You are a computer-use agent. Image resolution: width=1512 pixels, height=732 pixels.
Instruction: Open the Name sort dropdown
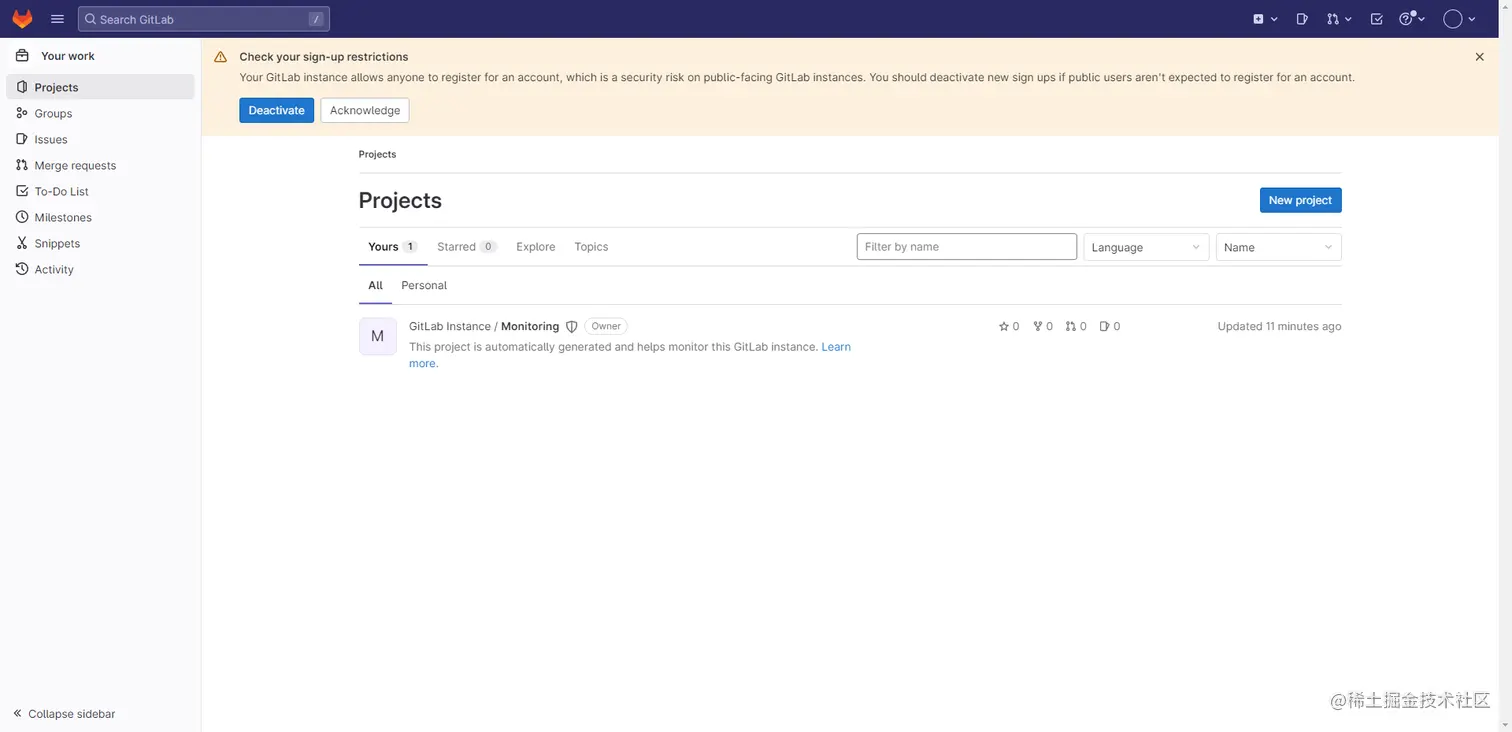[1278, 247]
